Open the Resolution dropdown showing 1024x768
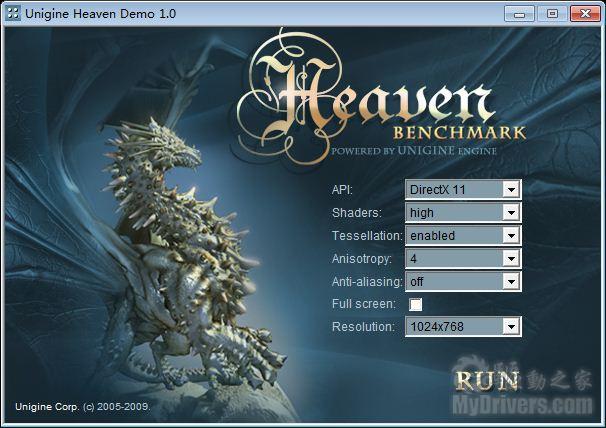 [463, 327]
